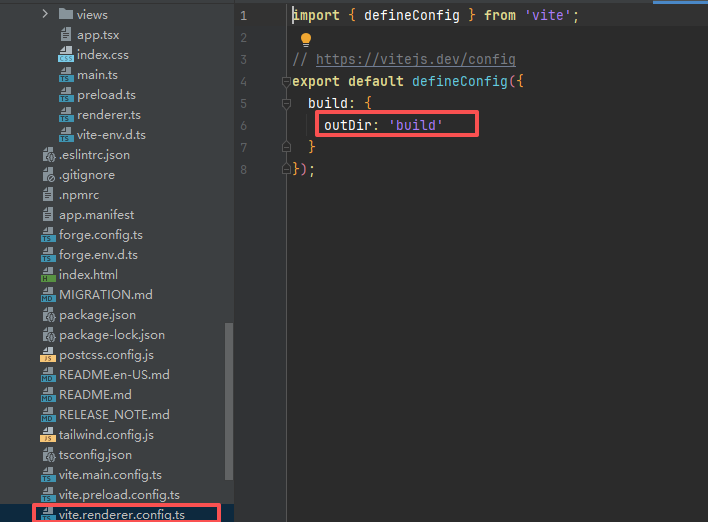Click fold end marker on line 8
The image size is (708, 522).
pos(286,169)
